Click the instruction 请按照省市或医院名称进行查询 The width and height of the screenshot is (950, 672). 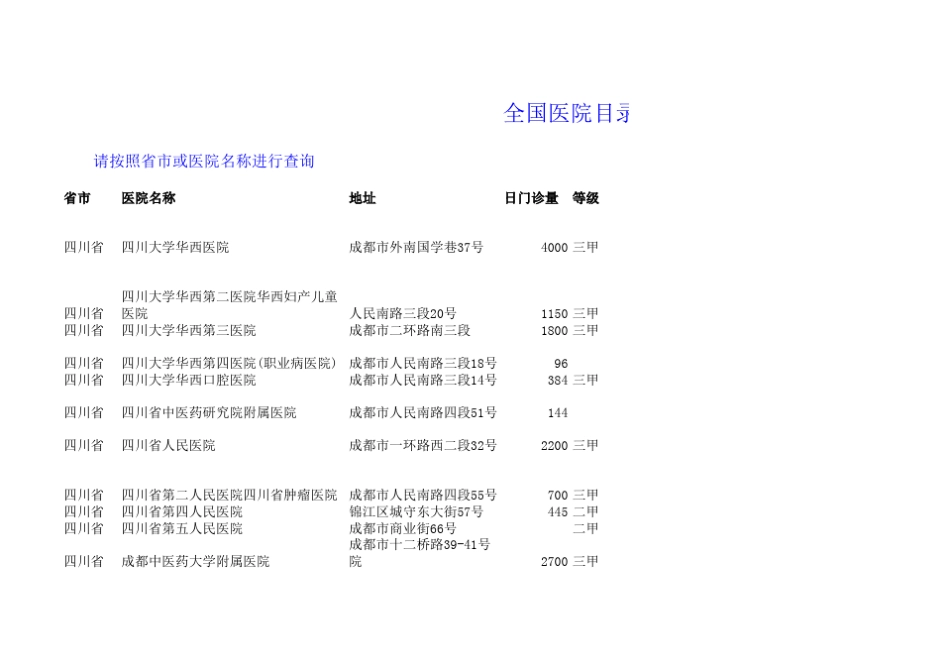204,161
